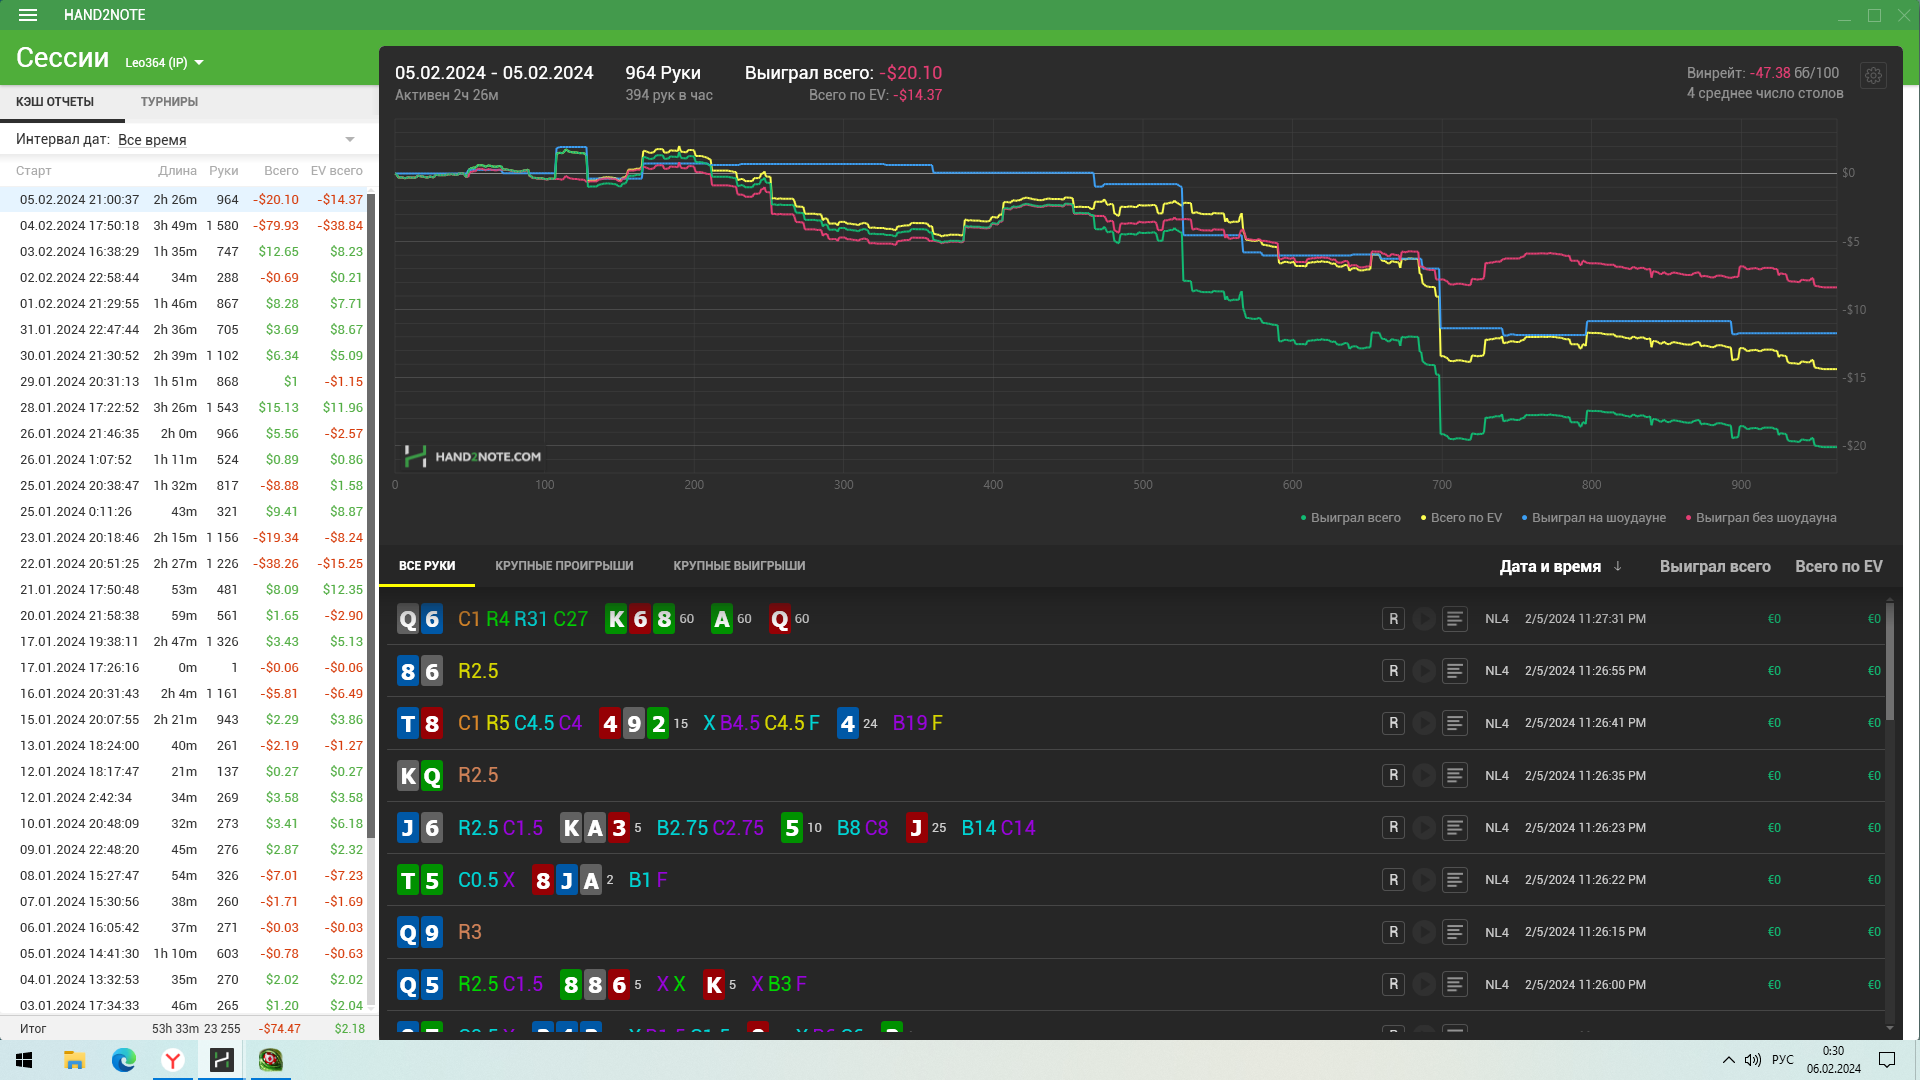Click R button for 86 R2.5 hand
The width and height of the screenshot is (1920, 1080).
pyautogui.click(x=1393, y=671)
